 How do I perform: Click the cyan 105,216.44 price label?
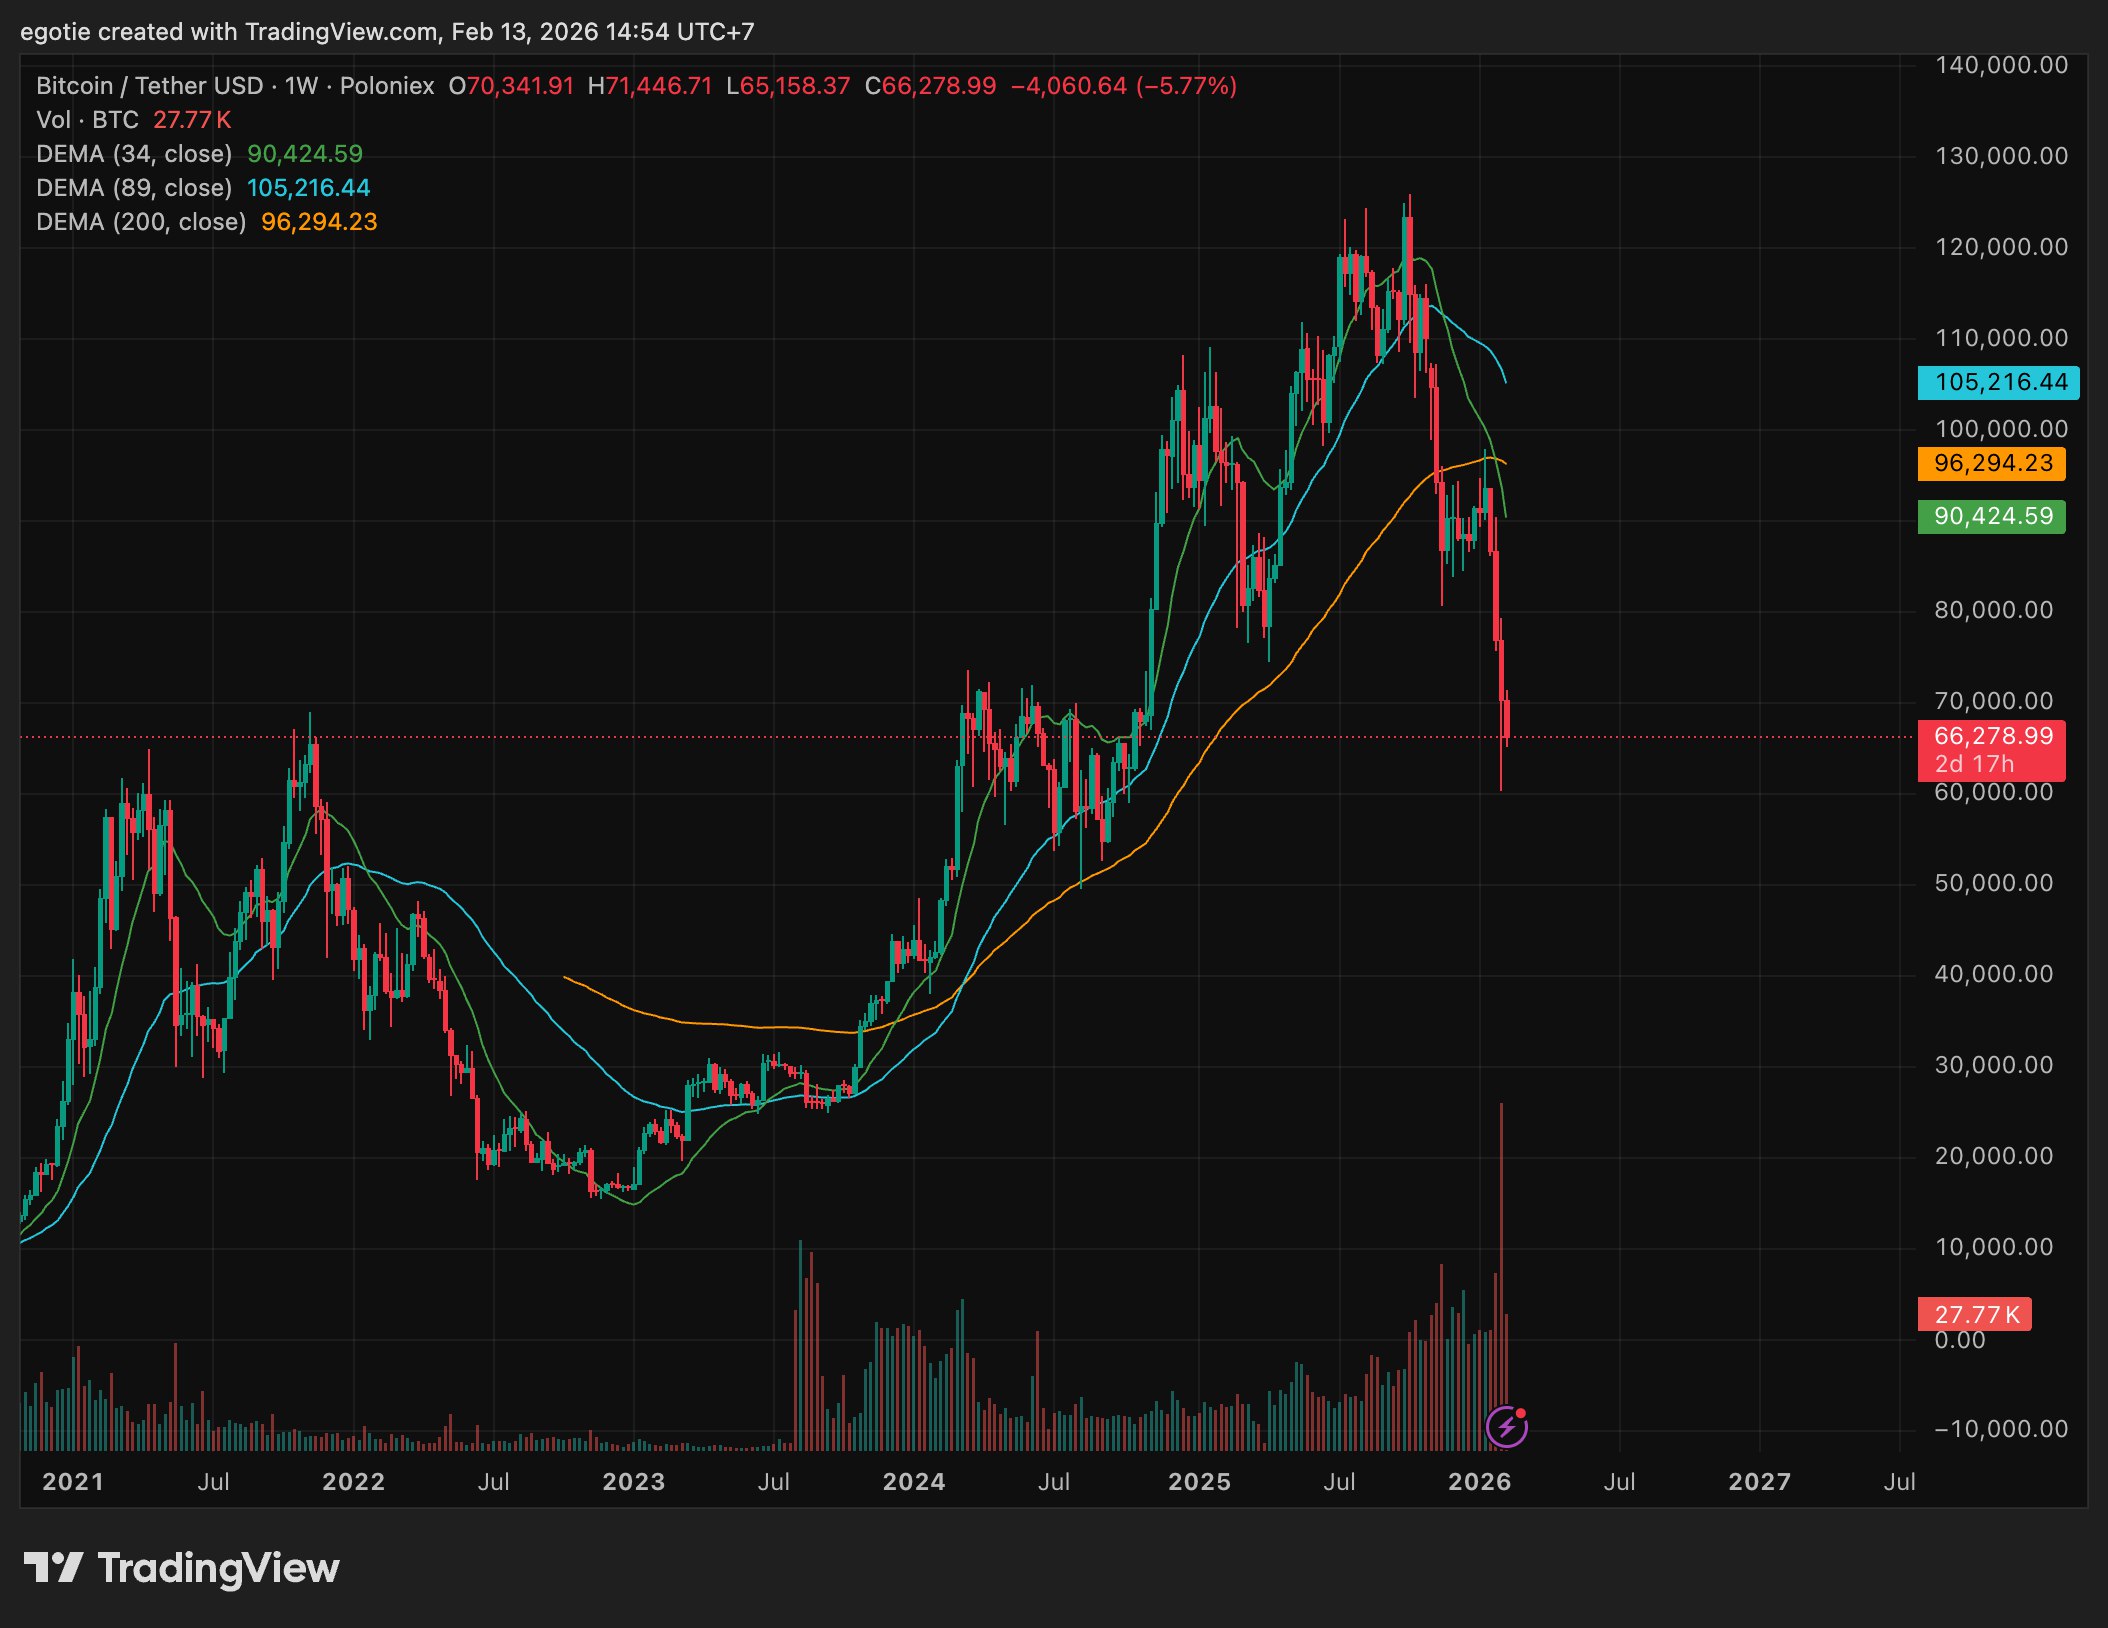click(1998, 382)
